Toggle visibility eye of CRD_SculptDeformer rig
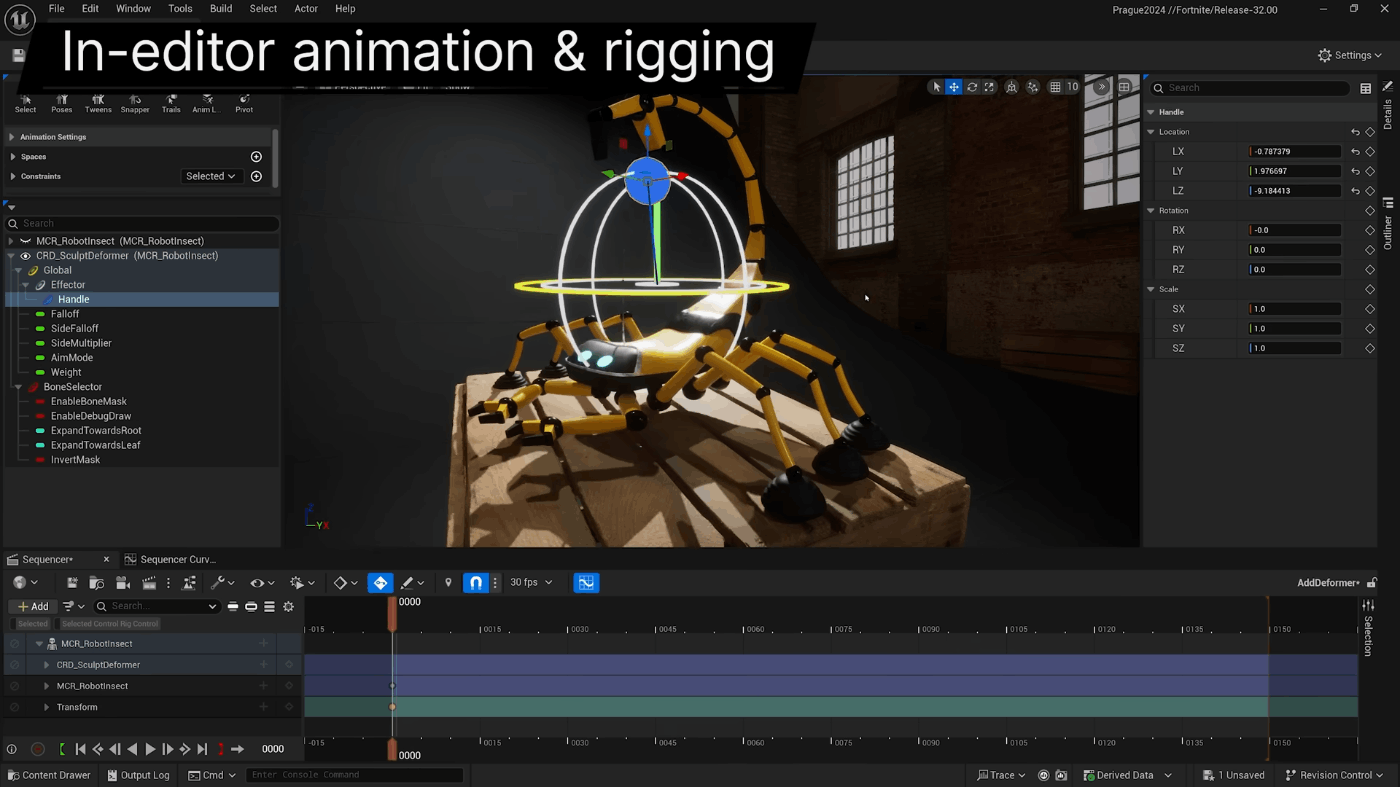This screenshot has width=1400, height=787. pos(25,256)
